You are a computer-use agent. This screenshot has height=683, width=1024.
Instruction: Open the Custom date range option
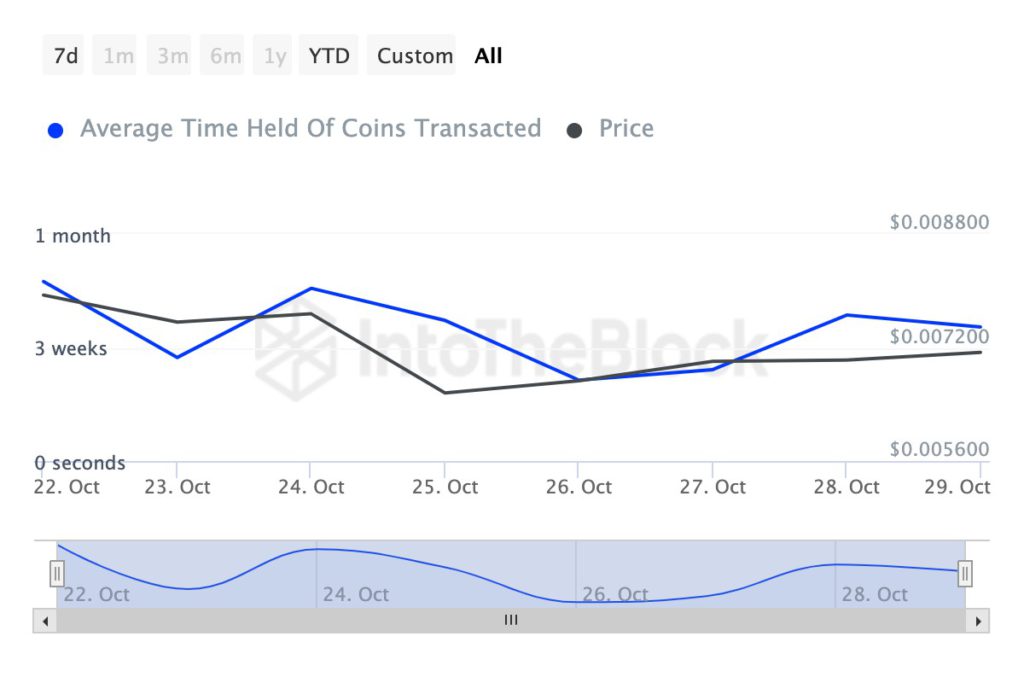pyautogui.click(x=414, y=56)
